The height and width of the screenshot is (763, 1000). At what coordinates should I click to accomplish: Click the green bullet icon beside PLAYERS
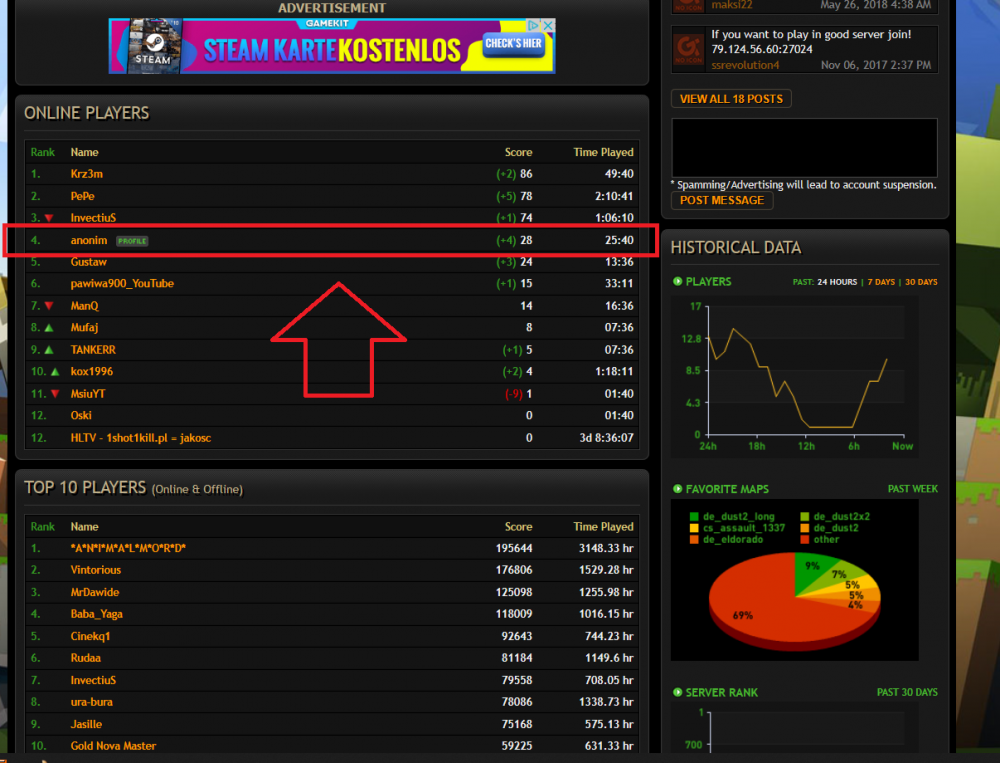678,282
